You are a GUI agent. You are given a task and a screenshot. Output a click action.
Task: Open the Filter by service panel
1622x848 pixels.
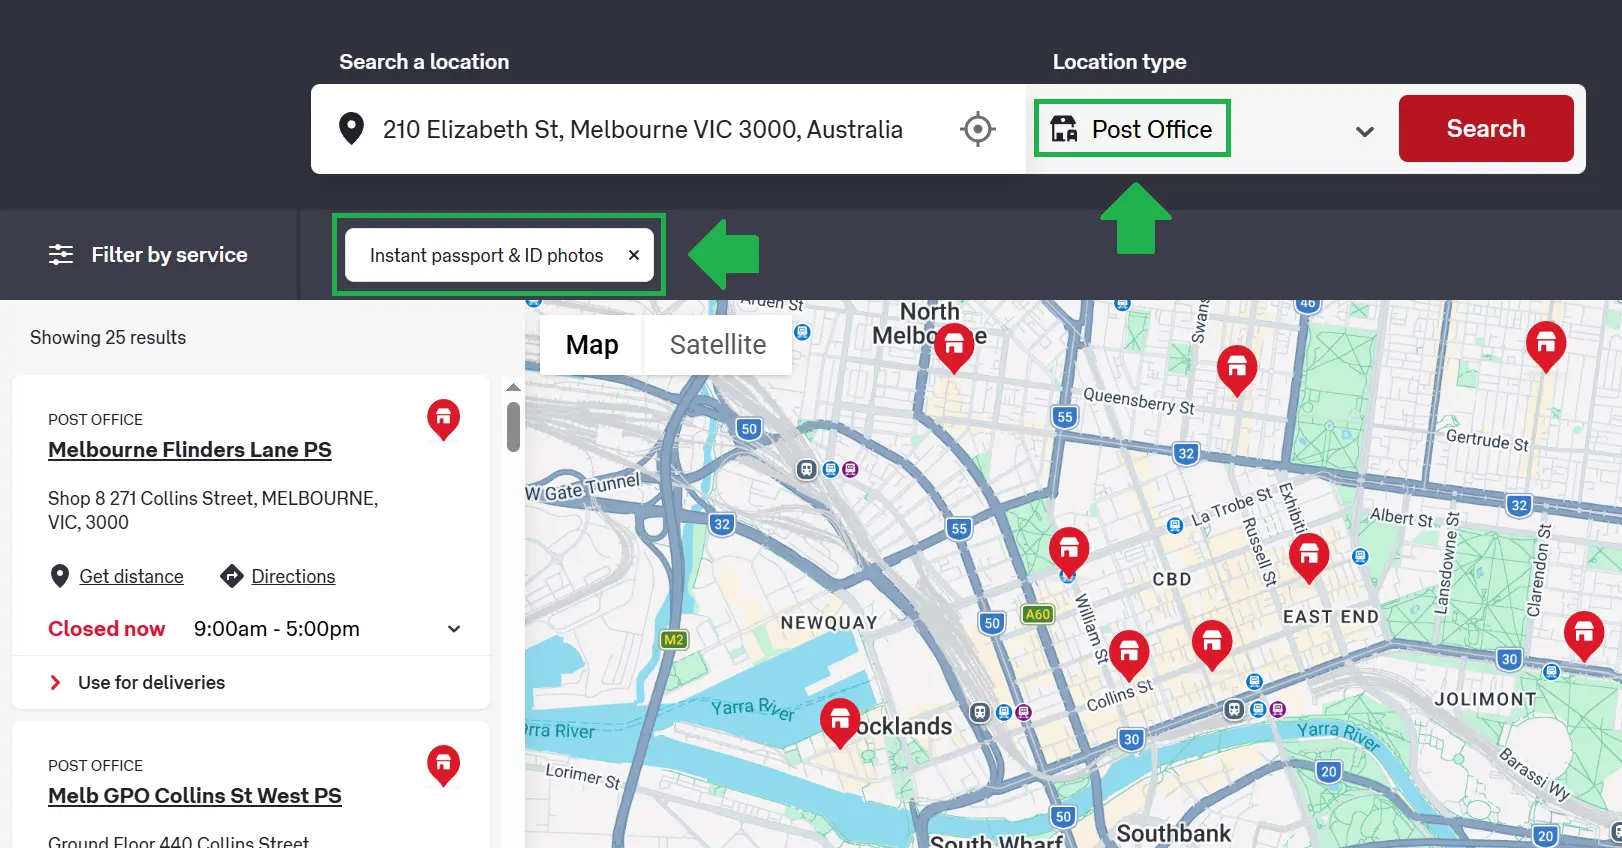tap(148, 255)
